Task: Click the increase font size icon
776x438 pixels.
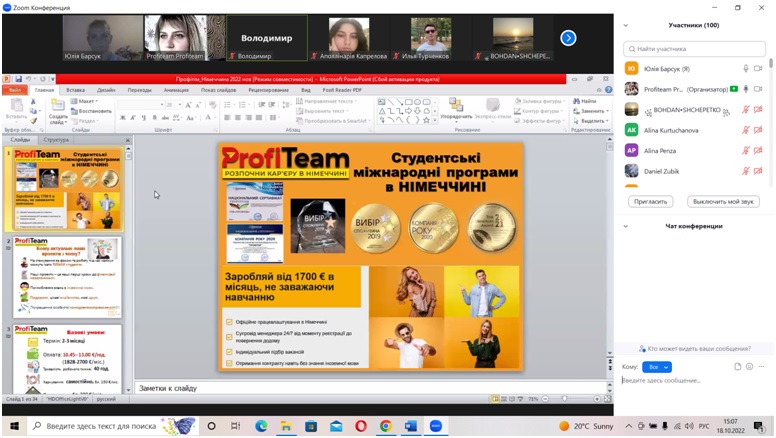Action: pyautogui.click(x=189, y=105)
